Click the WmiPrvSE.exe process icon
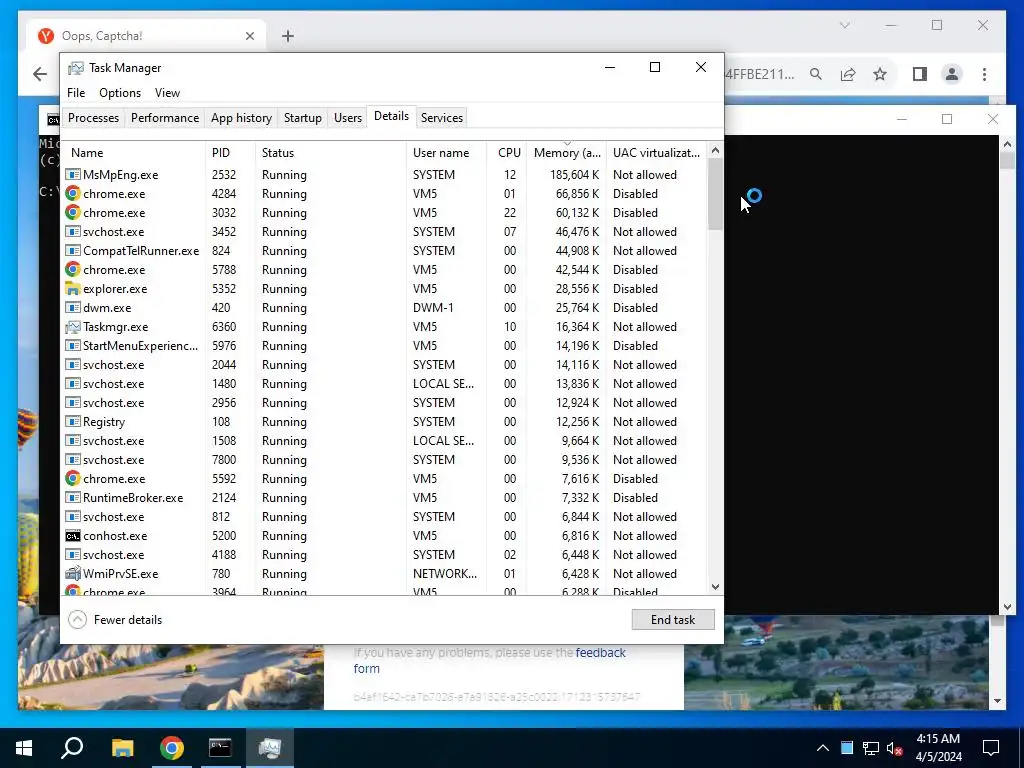The height and width of the screenshot is (768, 1024). (73, 574)
